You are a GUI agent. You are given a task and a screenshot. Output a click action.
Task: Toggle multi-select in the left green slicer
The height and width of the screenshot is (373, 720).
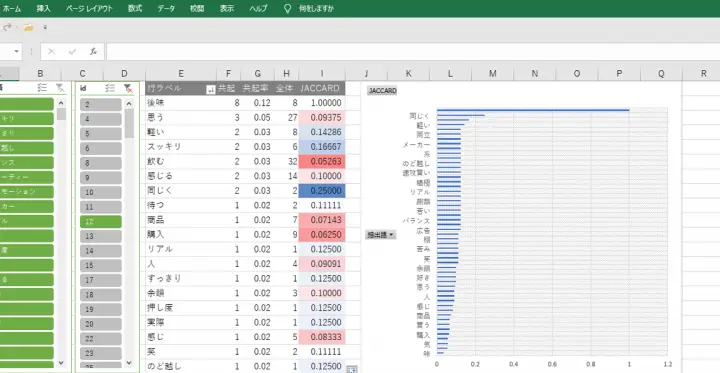[x=42, y=88]
